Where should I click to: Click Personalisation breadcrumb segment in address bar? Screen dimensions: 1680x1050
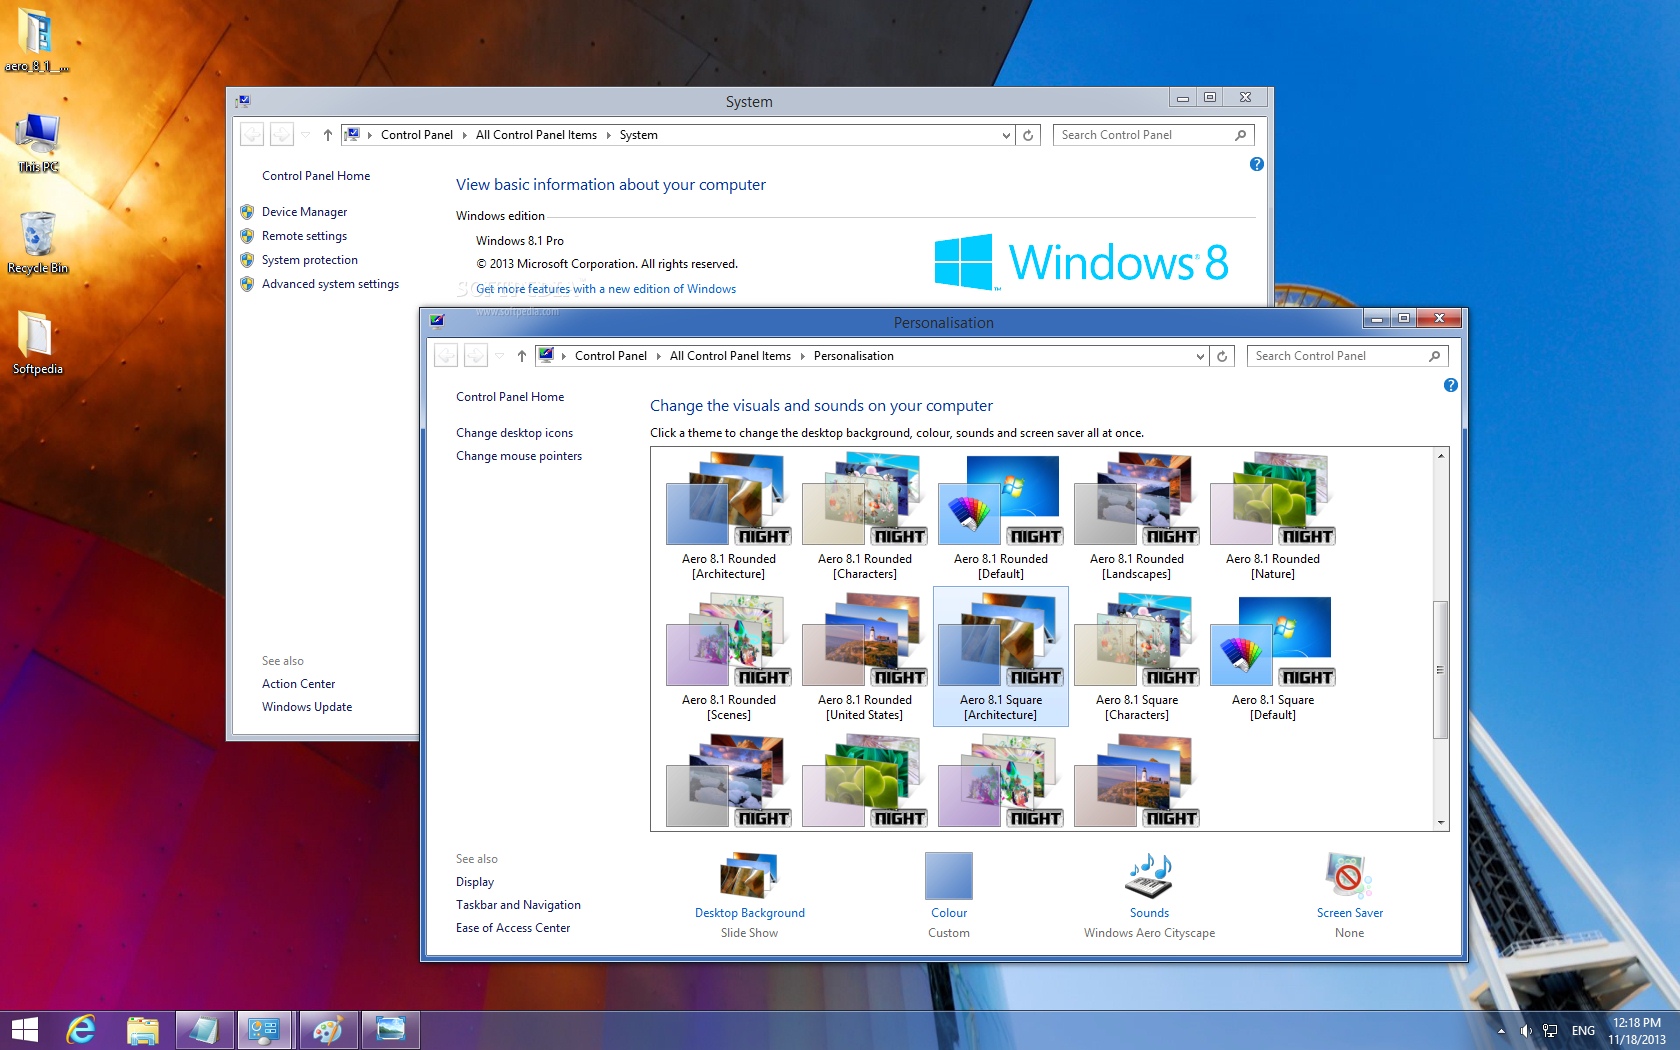tap(853, 356)
